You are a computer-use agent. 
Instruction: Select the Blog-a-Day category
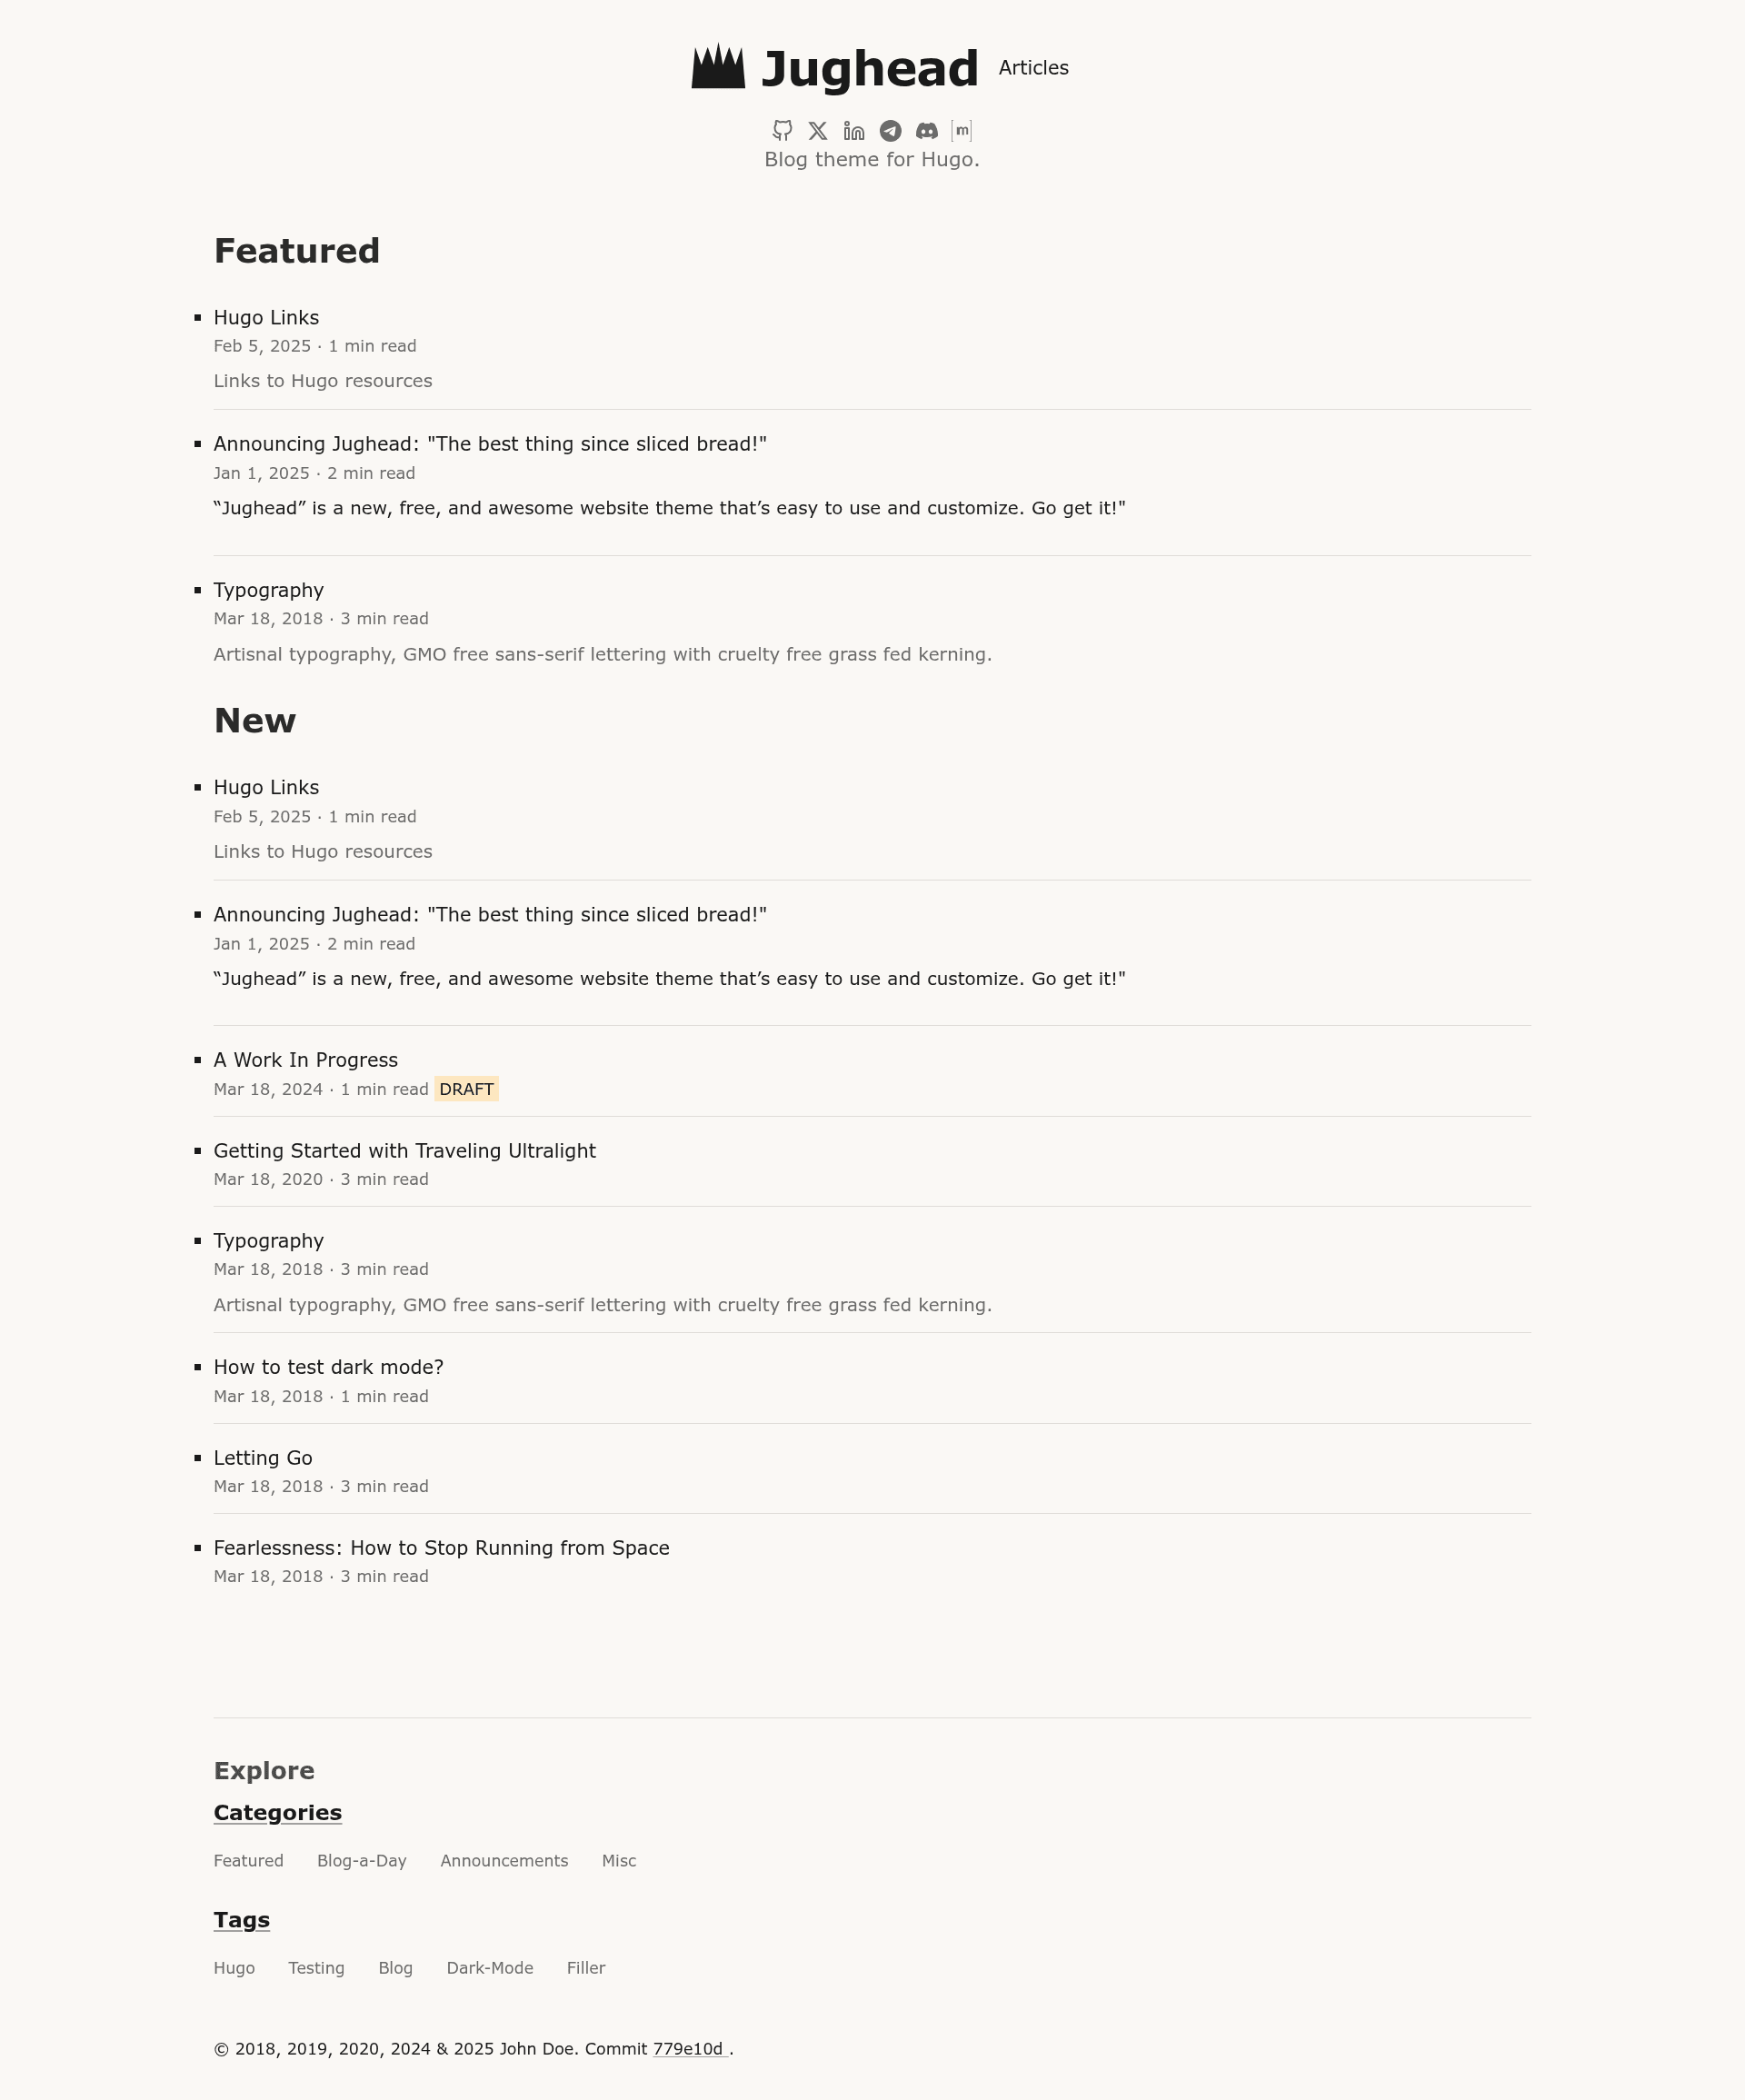coord(361,1861)
